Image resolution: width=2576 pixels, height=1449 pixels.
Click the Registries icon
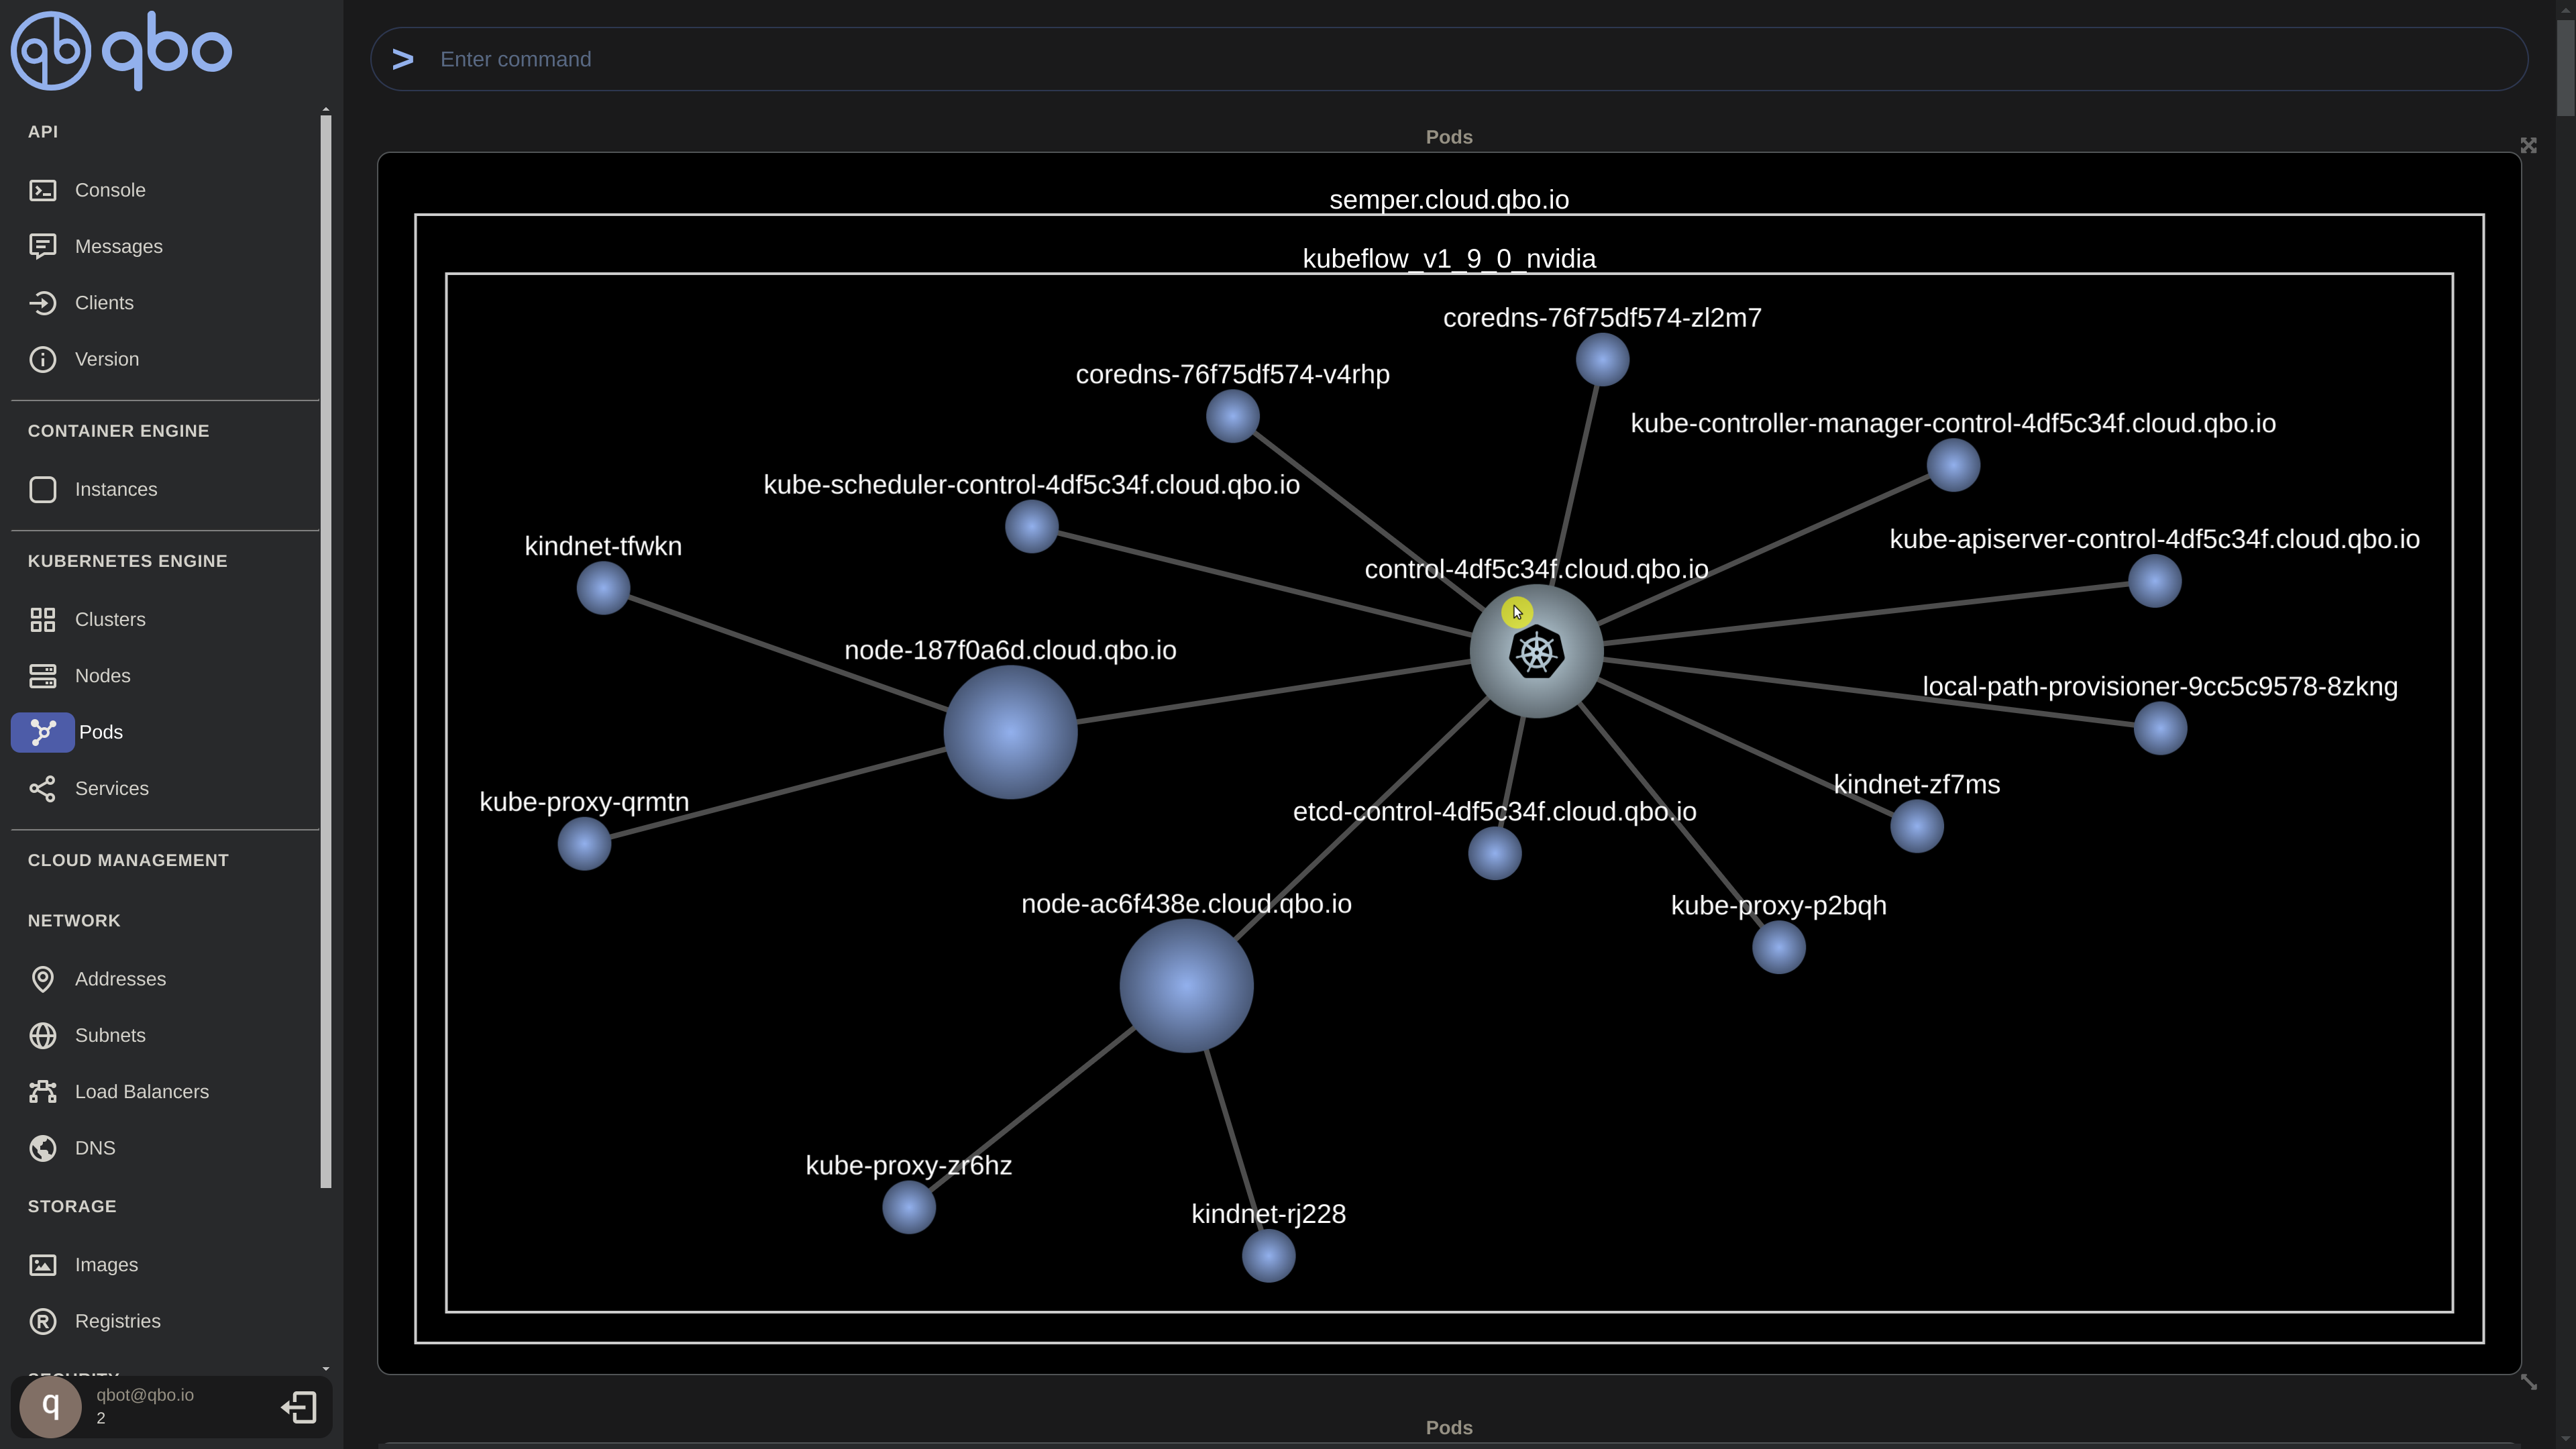tap(42, 1322)
